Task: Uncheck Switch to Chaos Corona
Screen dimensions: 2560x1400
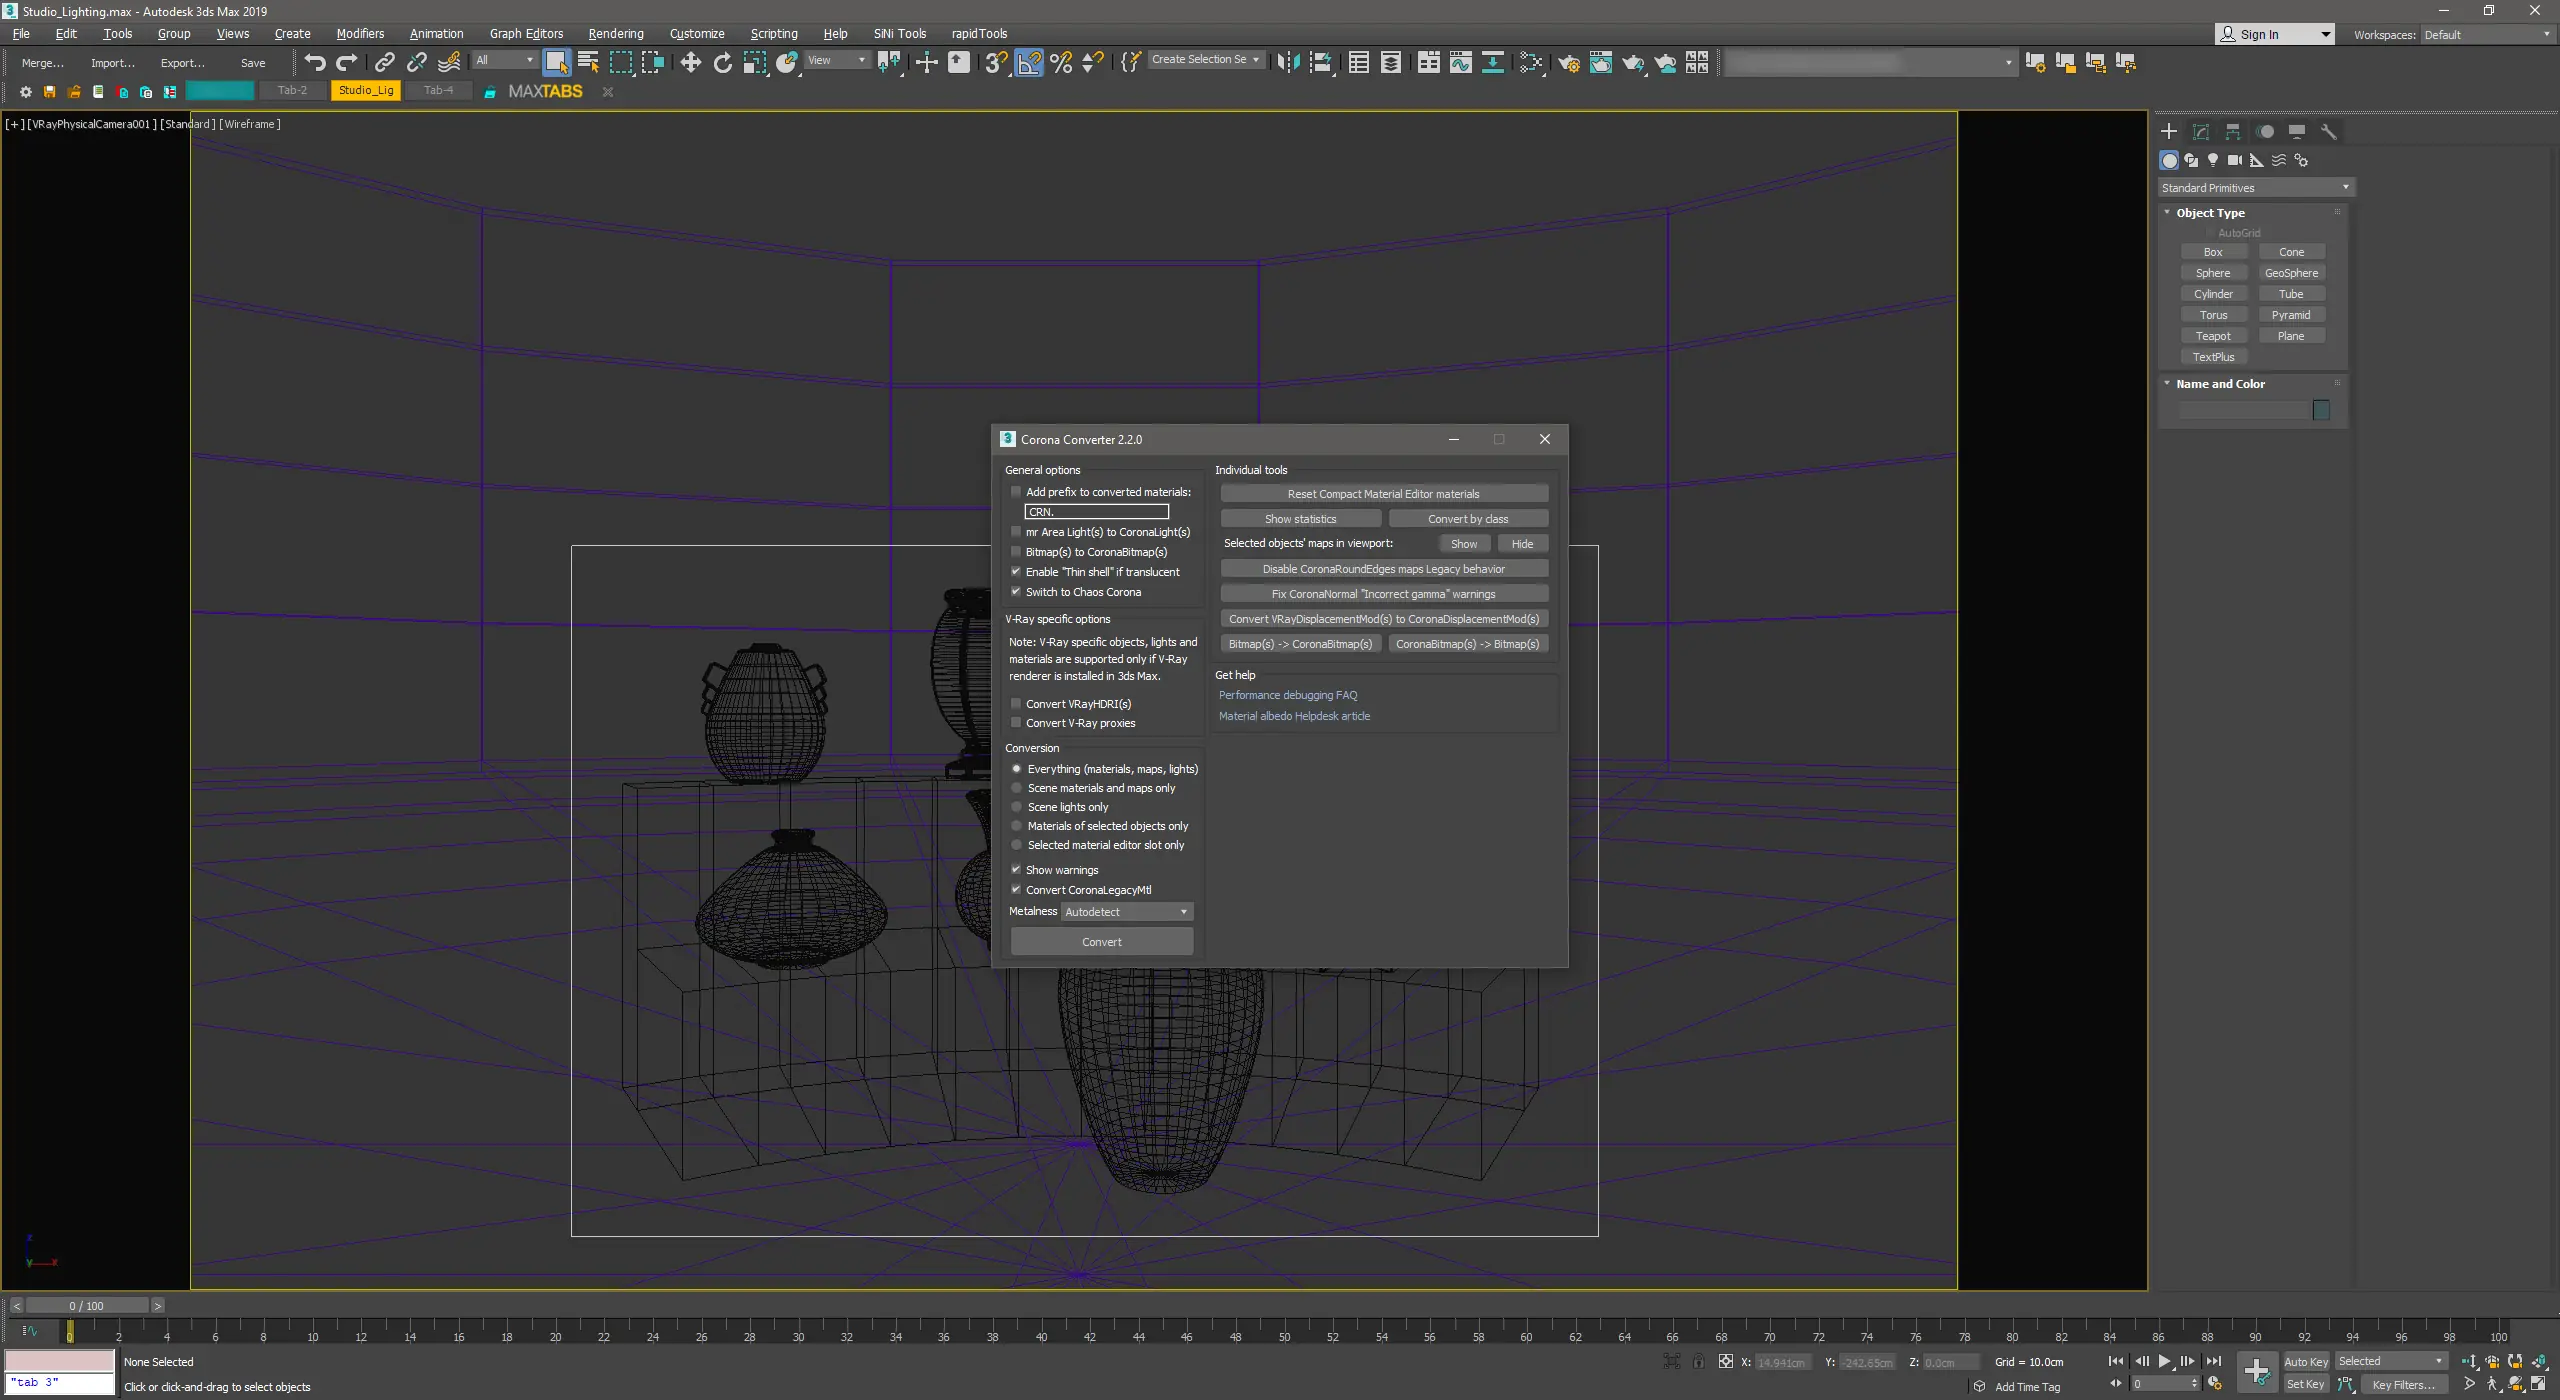Action: point(1016,592)
